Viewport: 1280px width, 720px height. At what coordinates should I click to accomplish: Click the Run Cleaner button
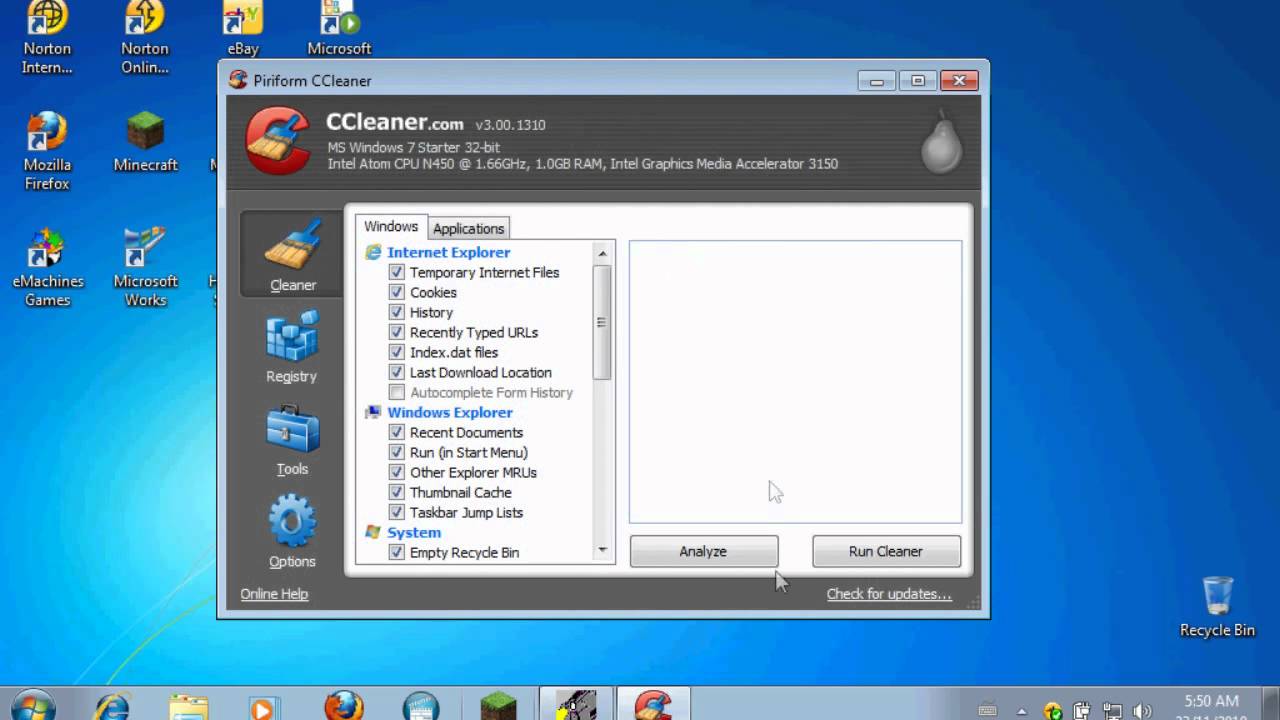pyautogui.click(x=886, y=551)
